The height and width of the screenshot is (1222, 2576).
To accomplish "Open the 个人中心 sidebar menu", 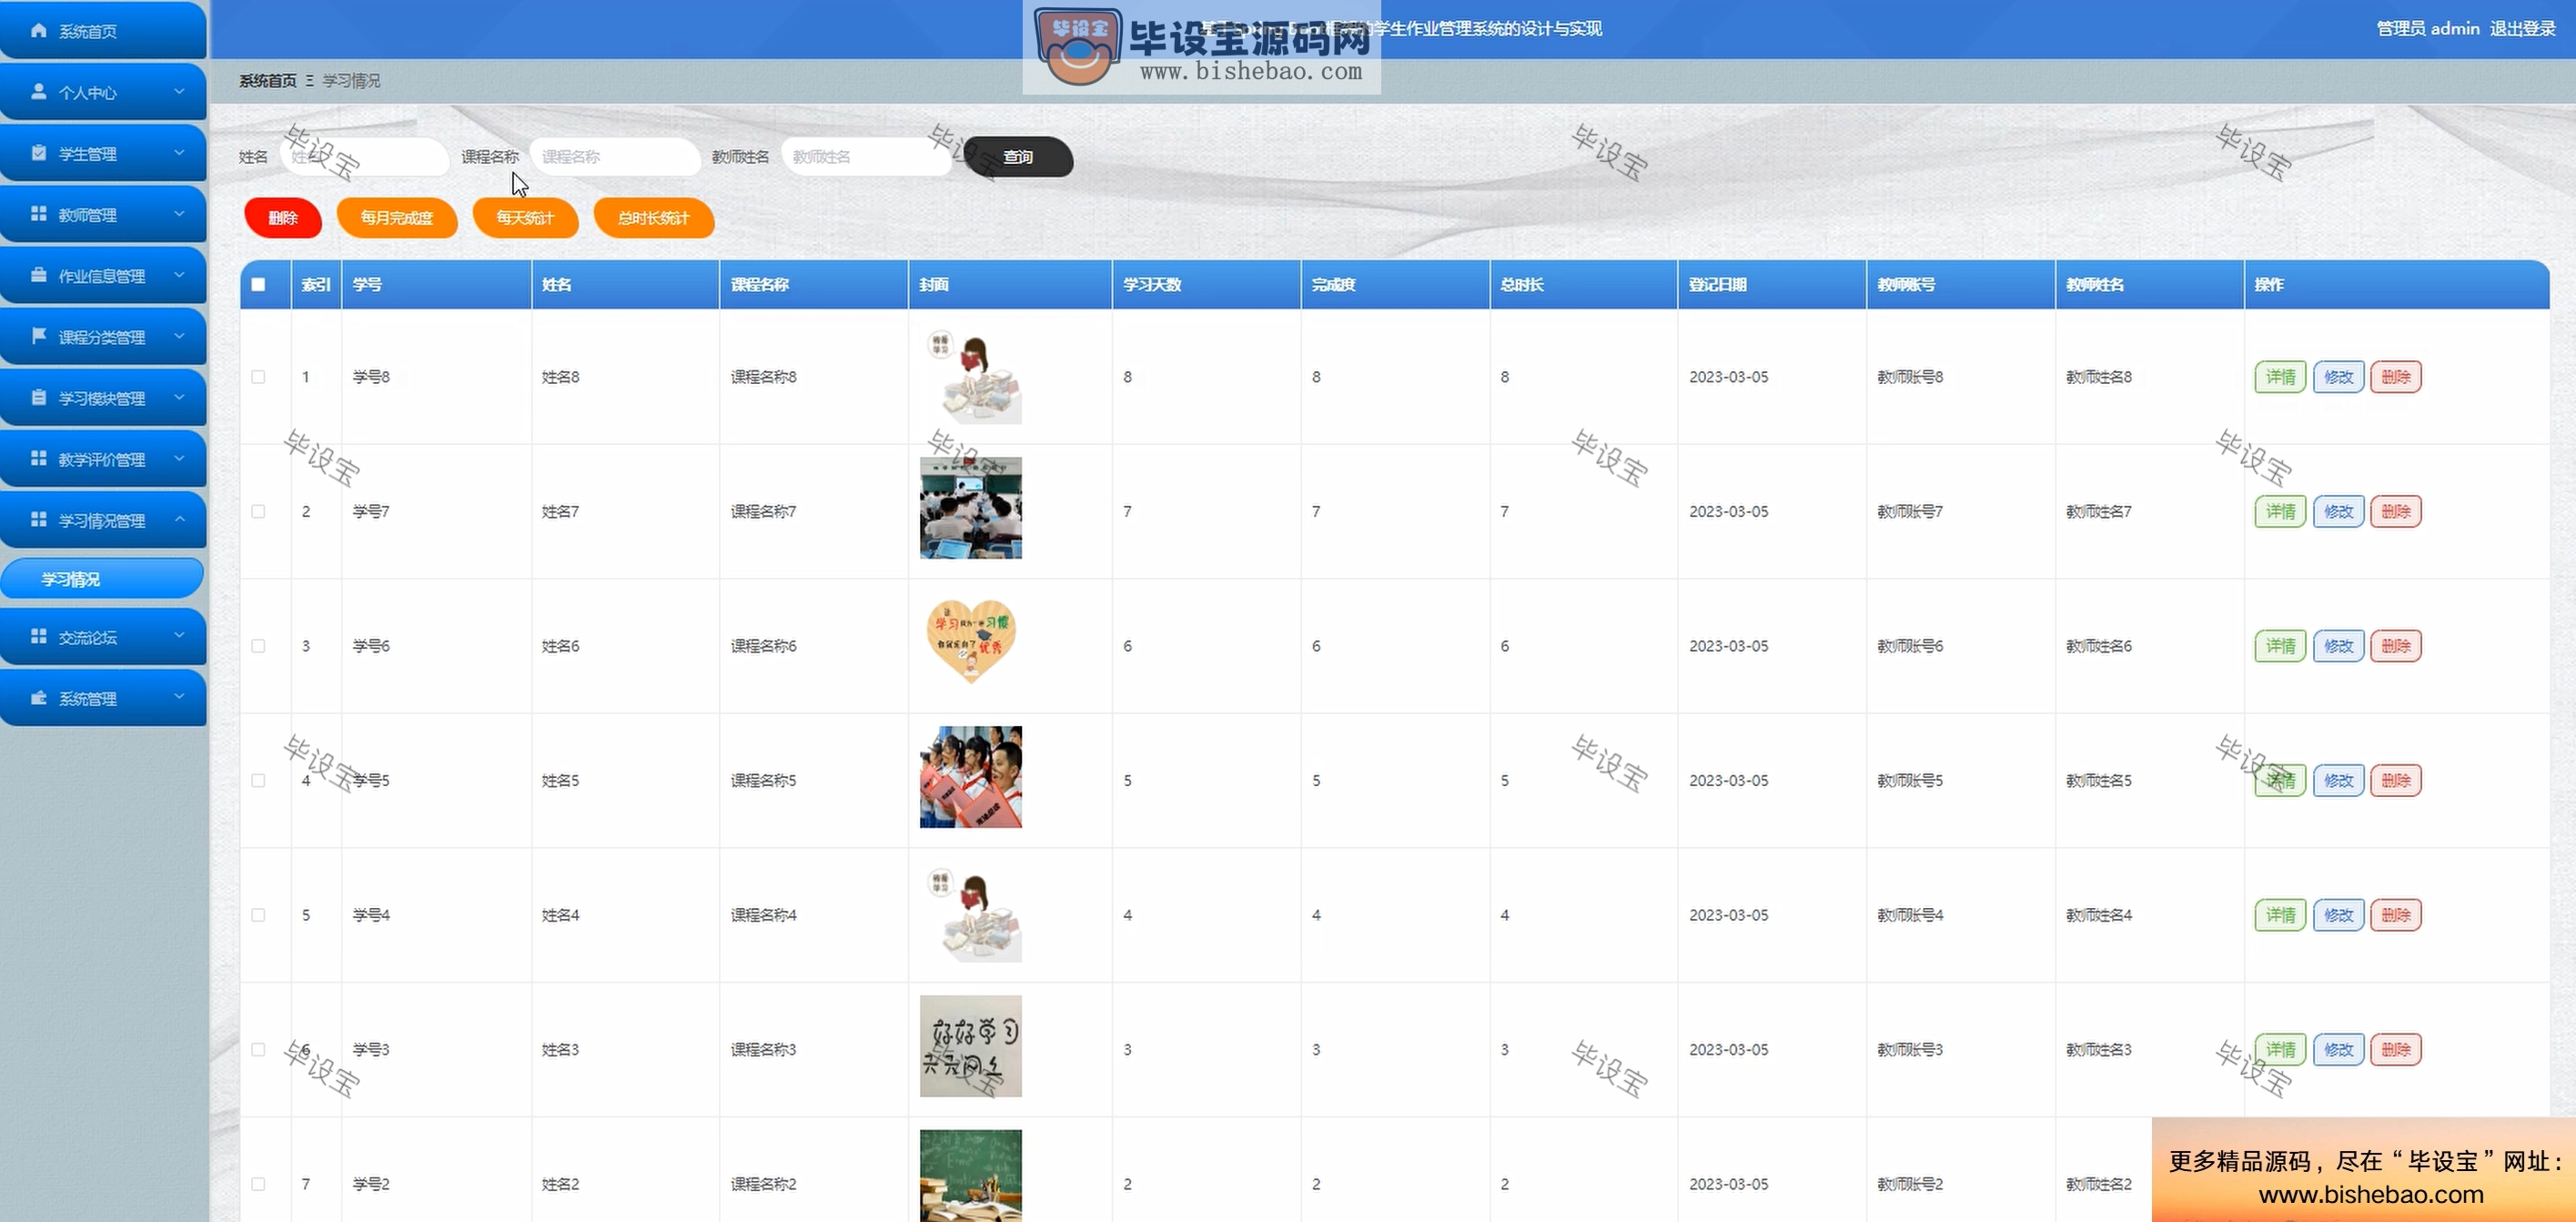I will coord(103,92).
